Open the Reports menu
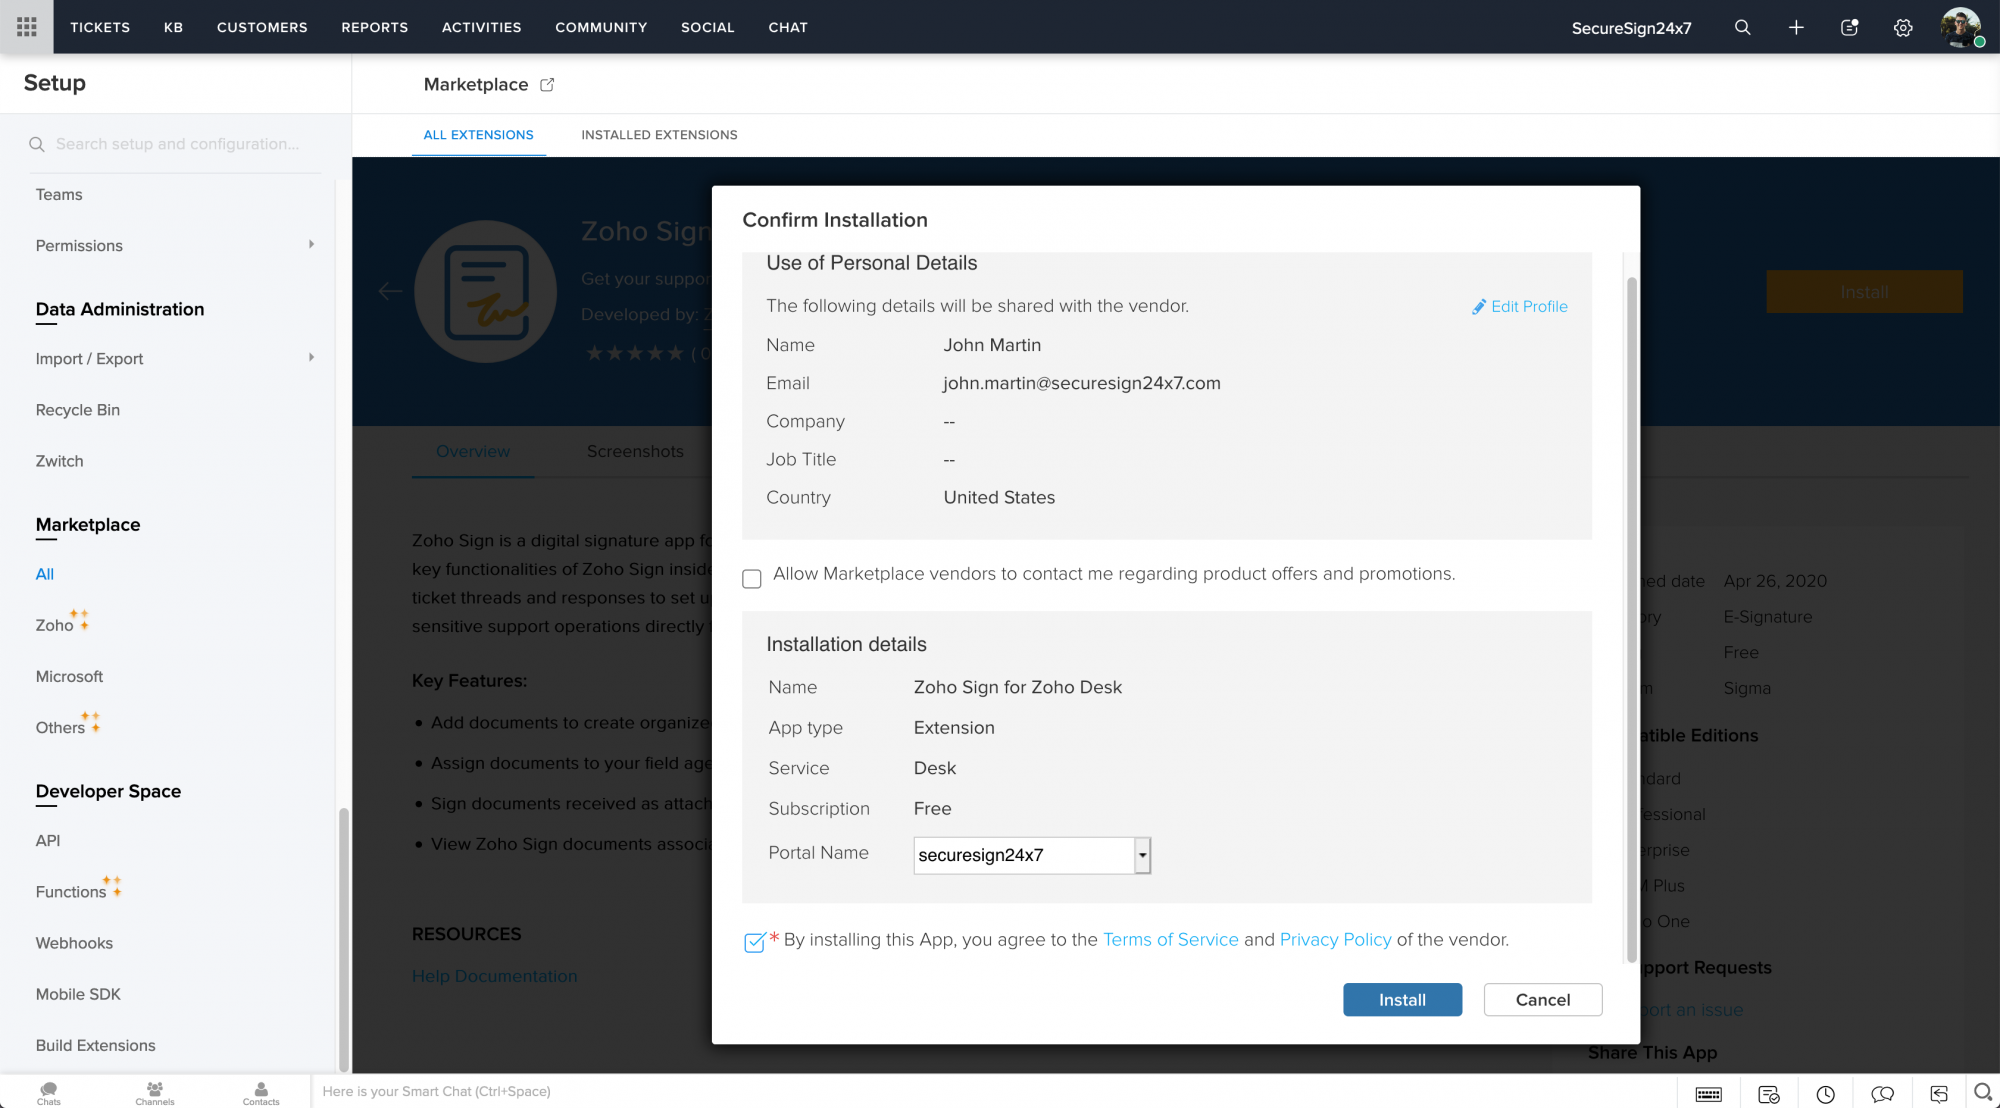The image size is (2000, 1108). (374, 27)
